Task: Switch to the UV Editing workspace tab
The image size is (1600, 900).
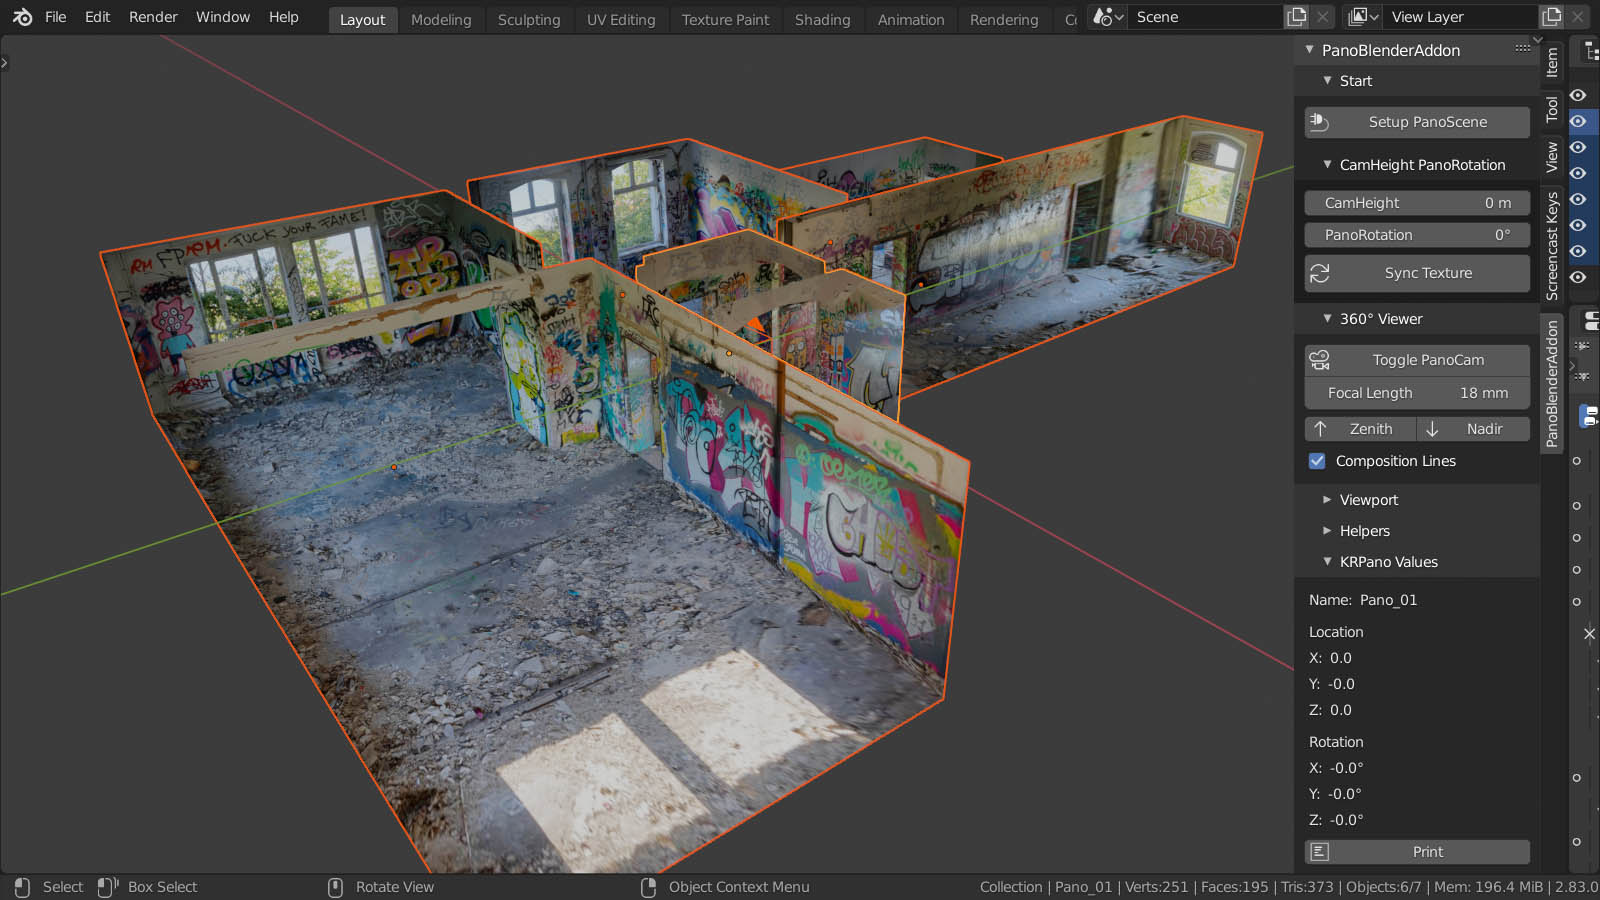Action: click(x=620, y=20)
